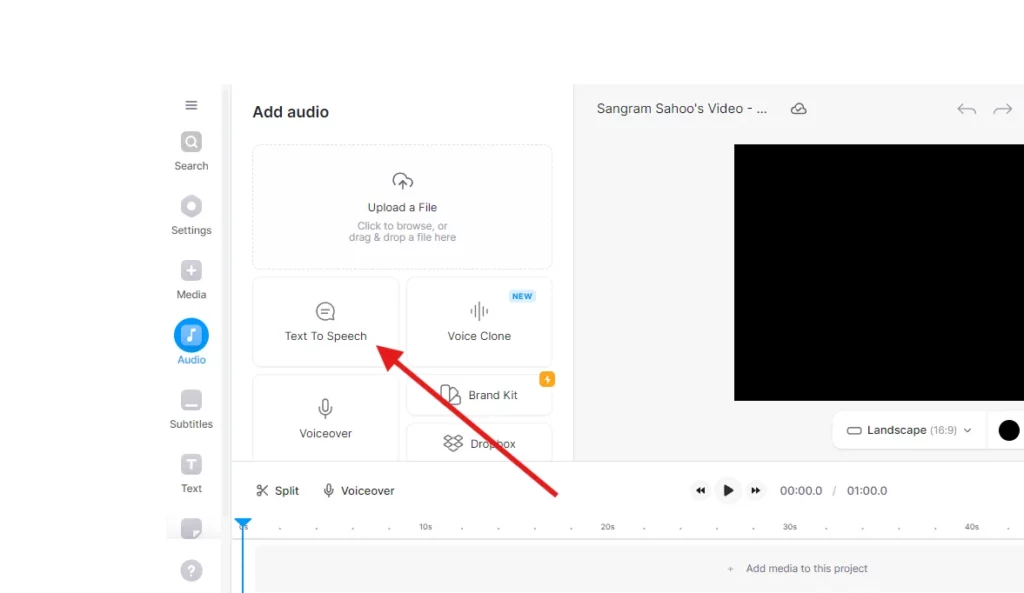The height and width of the screenshot is (593, 1024).
Task: Open the Landscape (16:9) aspect dropdown
Action: point(909,430)
